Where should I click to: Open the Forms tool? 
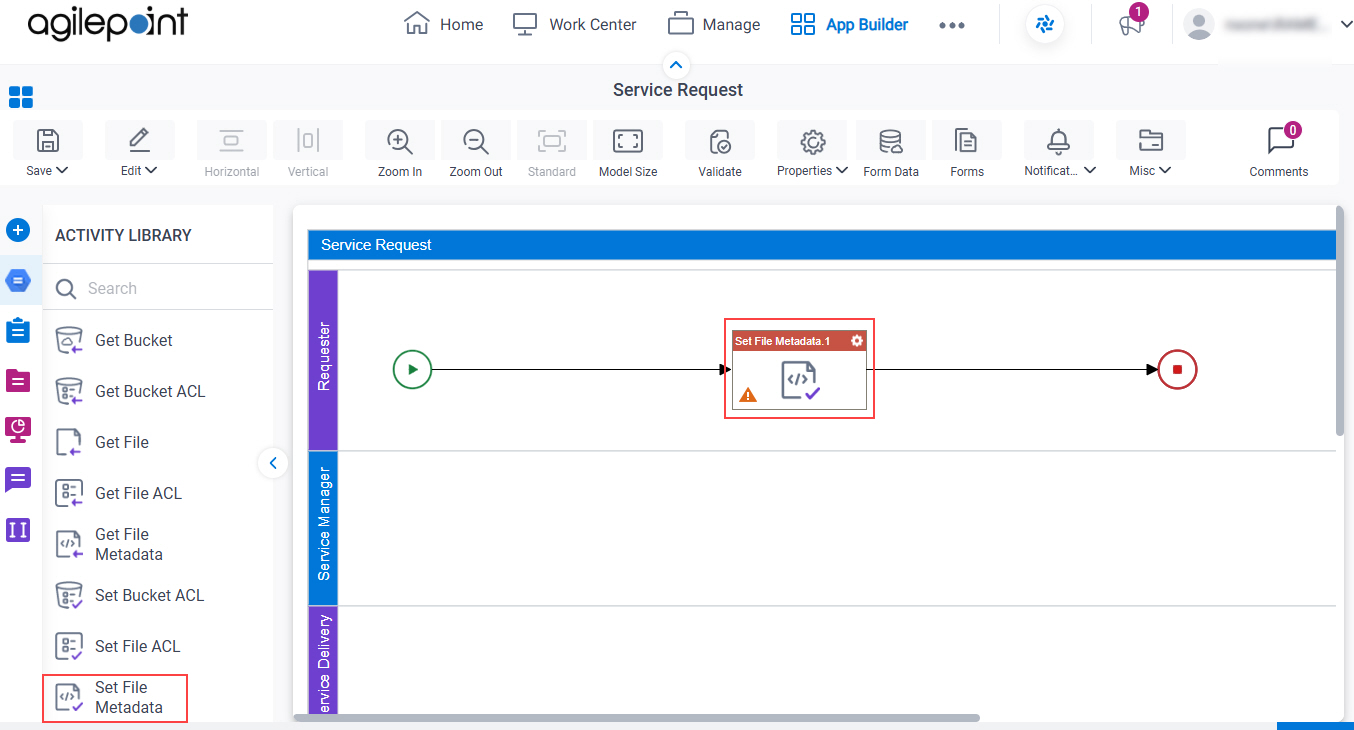pyautogui.click(x=967, y=140)
